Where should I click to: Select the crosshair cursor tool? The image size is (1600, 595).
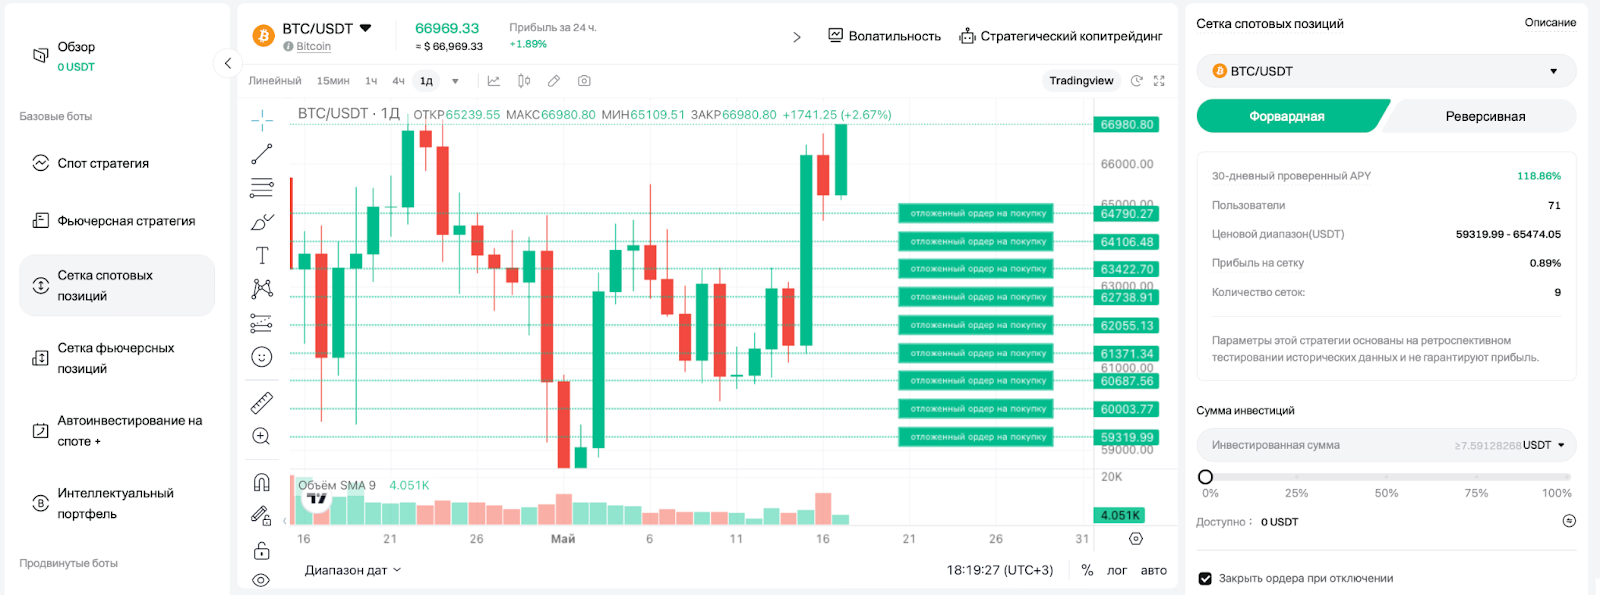click(x=262, y=121)
